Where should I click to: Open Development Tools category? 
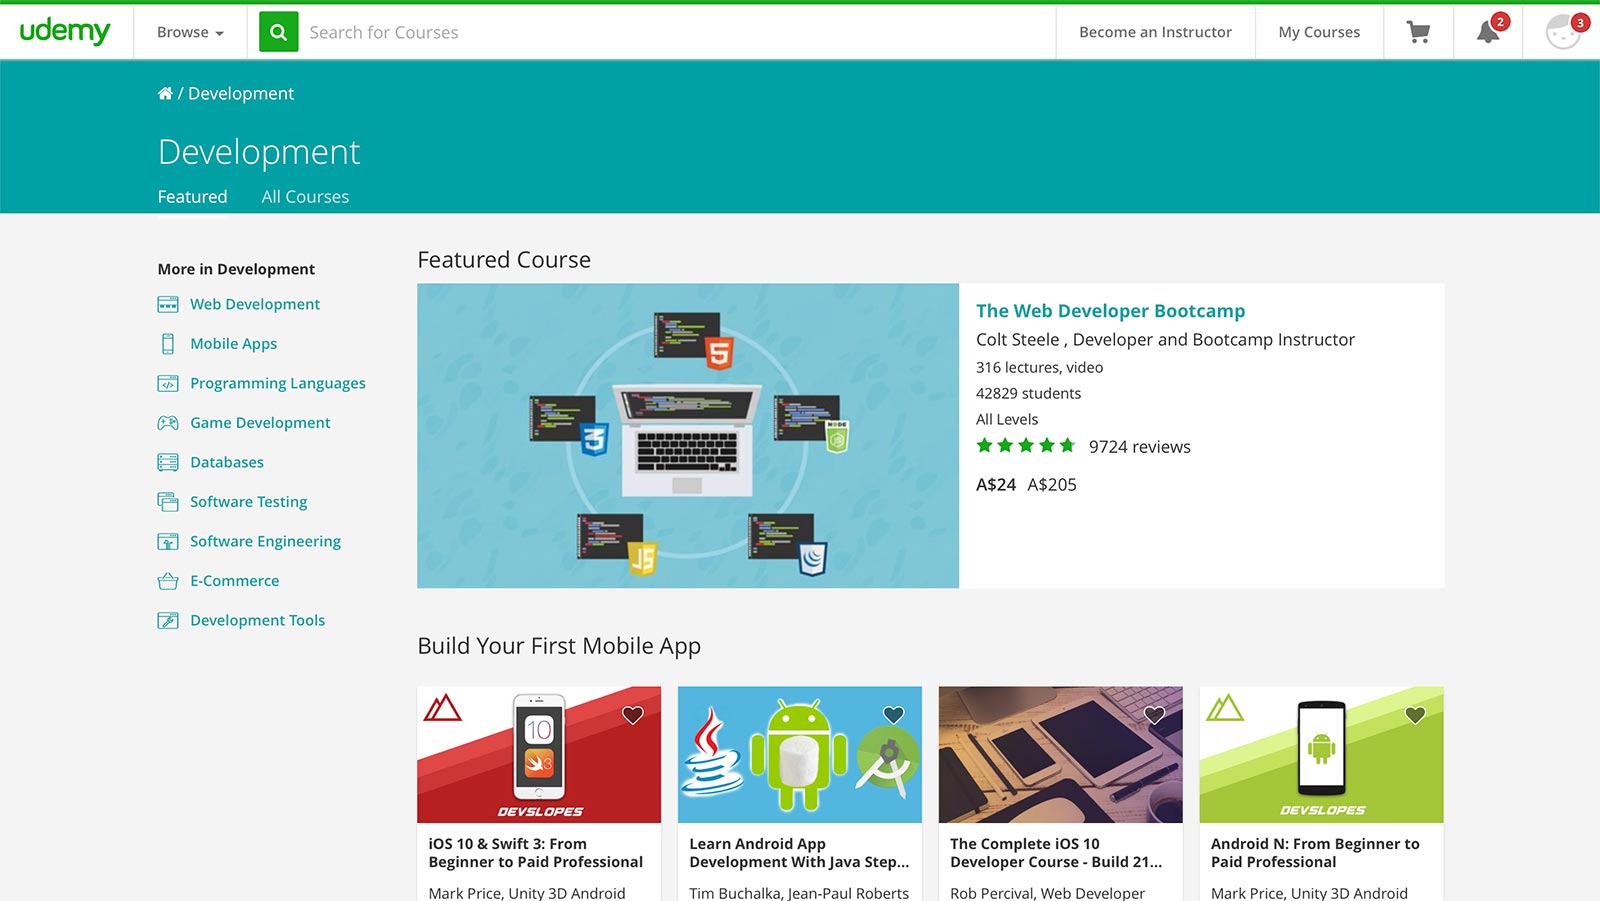258,620
